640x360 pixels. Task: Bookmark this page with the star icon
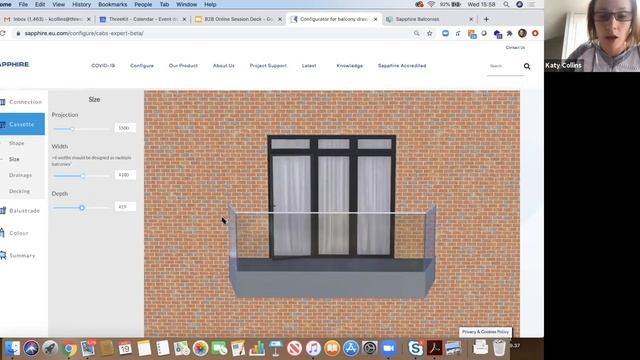pos(429,33)
